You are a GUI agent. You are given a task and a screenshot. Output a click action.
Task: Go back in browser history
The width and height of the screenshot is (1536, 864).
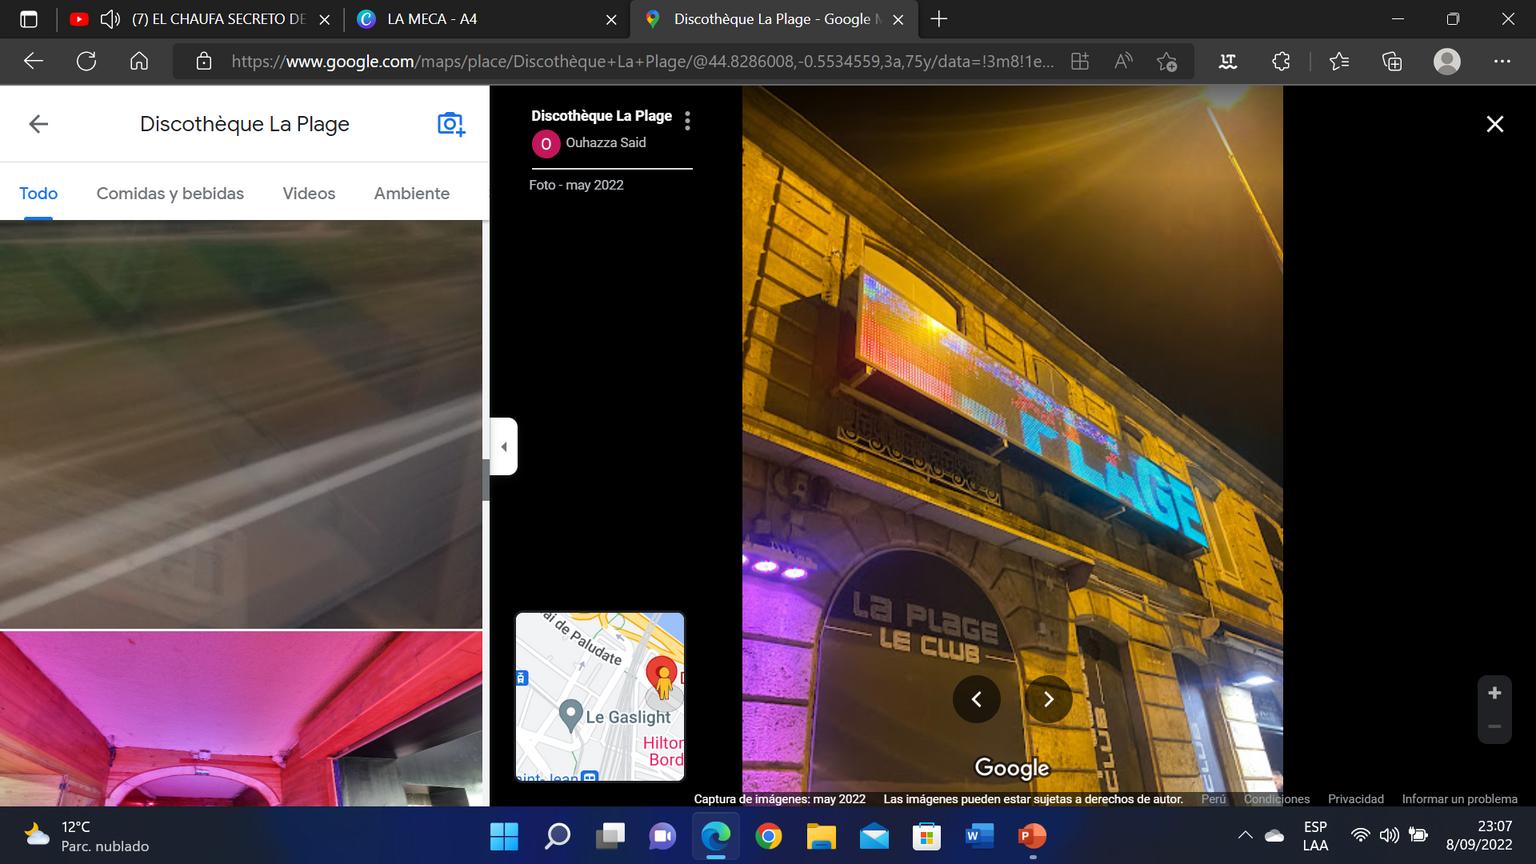pos(33,61)
